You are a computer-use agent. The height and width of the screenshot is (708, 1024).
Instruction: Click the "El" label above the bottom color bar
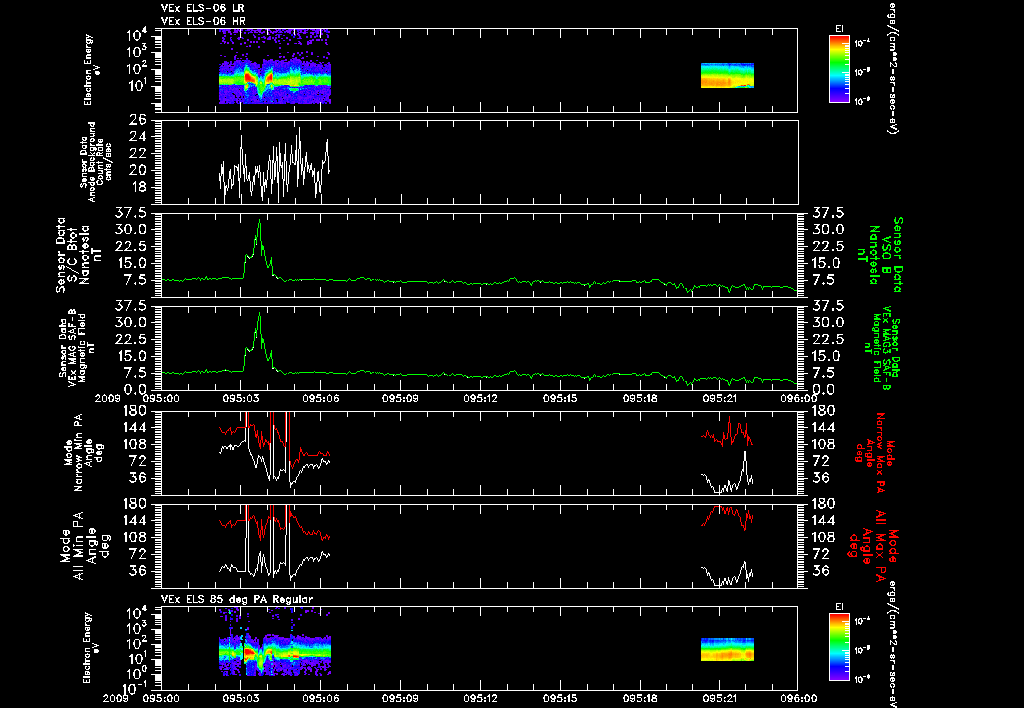point(839,606)
